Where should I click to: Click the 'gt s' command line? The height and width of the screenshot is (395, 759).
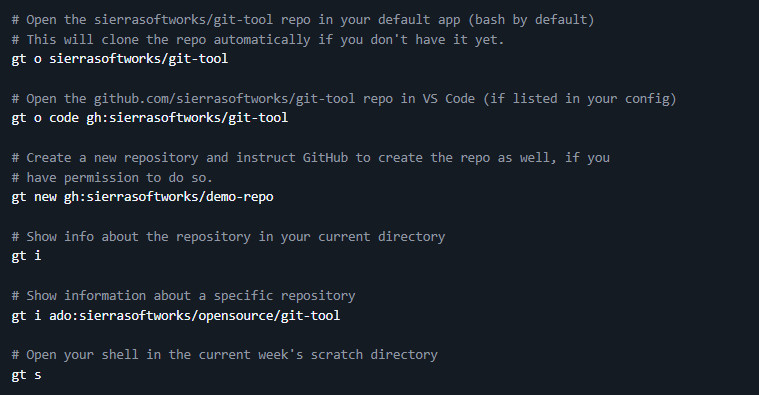(x=26, y=375)
